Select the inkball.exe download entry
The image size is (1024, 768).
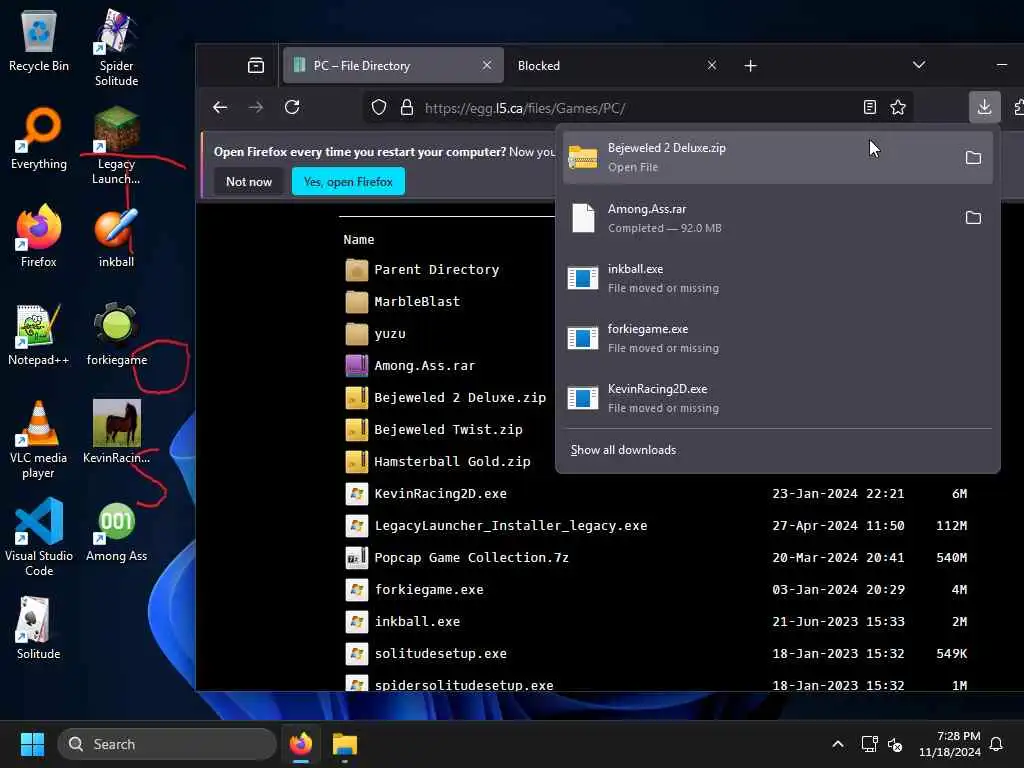tap(778, 278)
